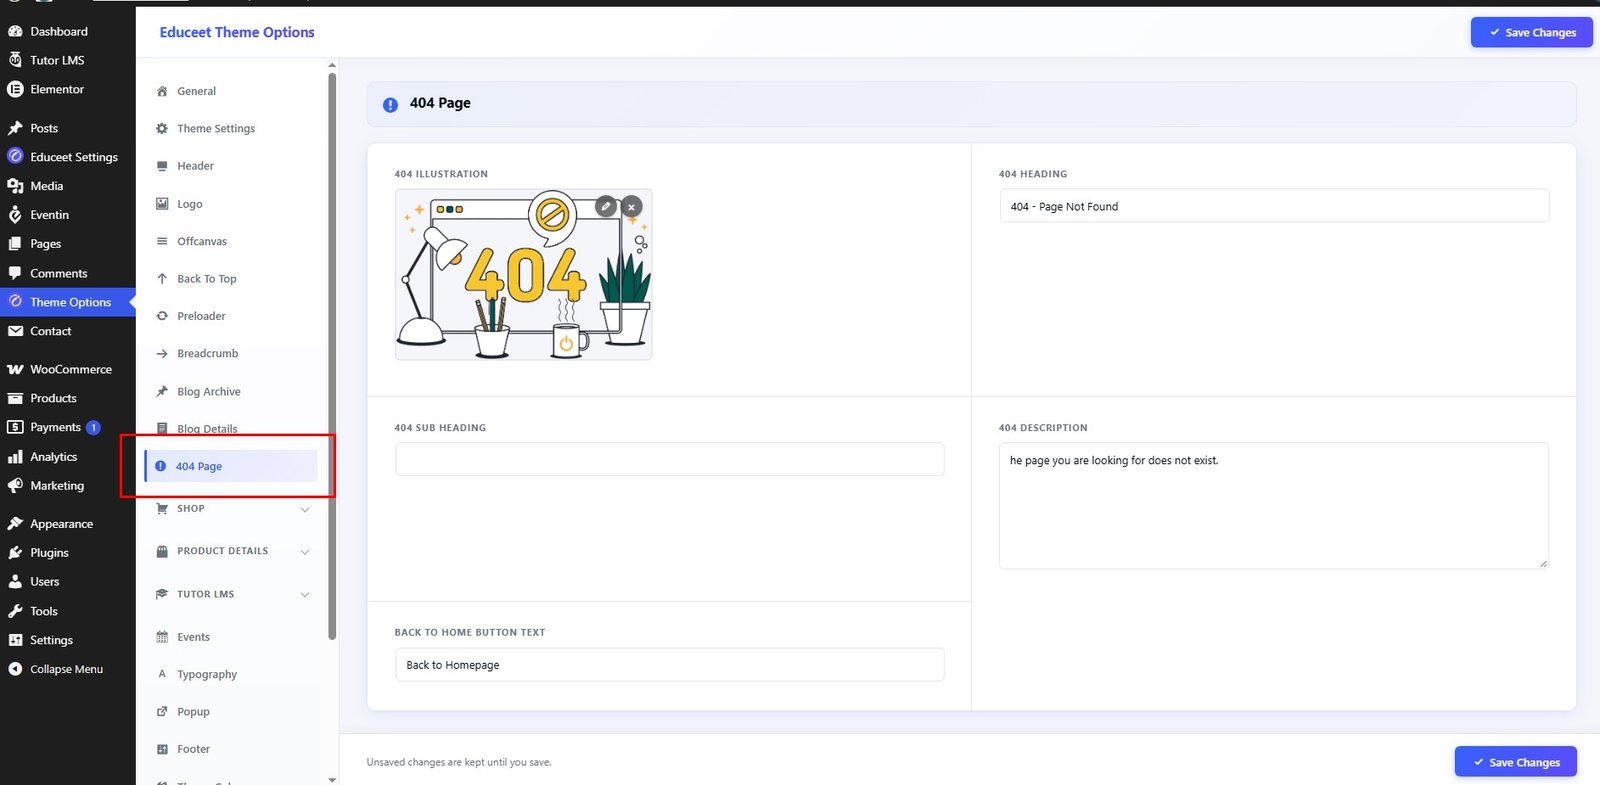Click the Appearance paintbrush icon
This screenshot has width=1600, height=785.
(15, 524)
